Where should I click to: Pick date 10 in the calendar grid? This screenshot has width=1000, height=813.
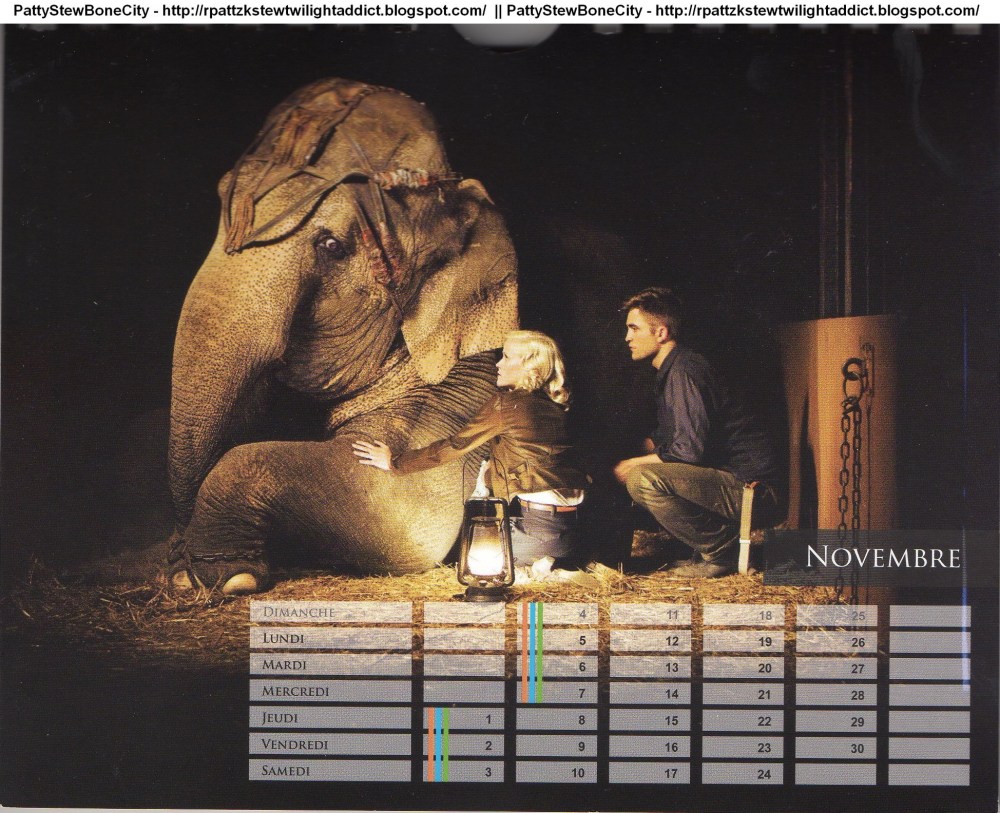coord(557,773)
